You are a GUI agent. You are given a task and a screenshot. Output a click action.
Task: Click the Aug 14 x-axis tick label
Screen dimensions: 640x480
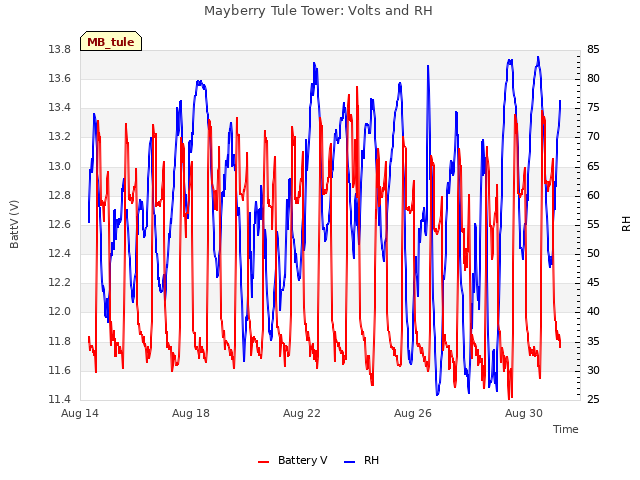(80, 413)
